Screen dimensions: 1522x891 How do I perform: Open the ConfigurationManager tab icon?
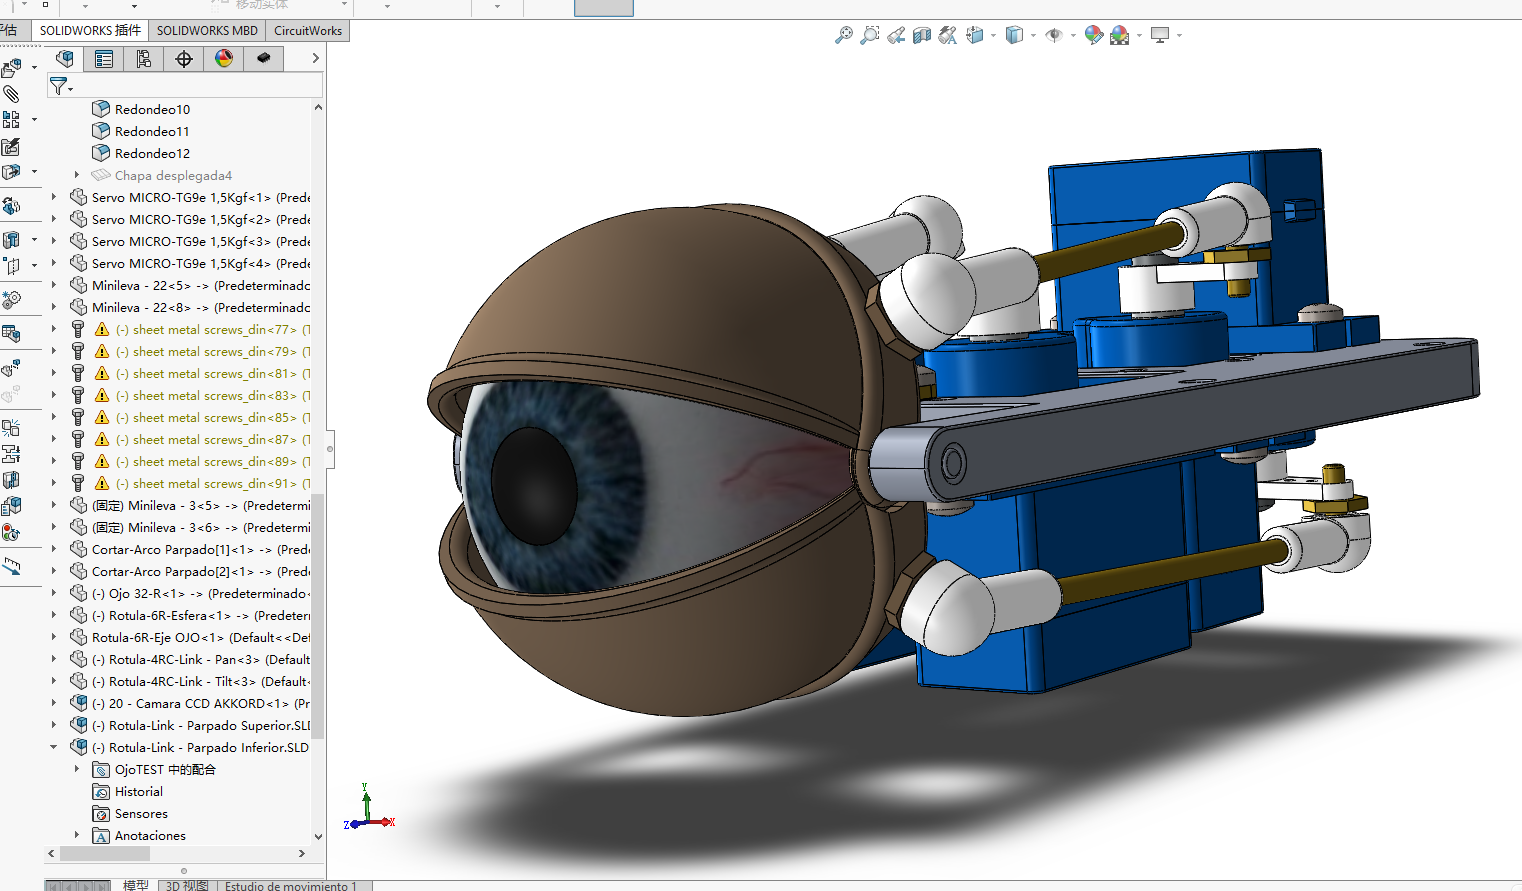144,59
